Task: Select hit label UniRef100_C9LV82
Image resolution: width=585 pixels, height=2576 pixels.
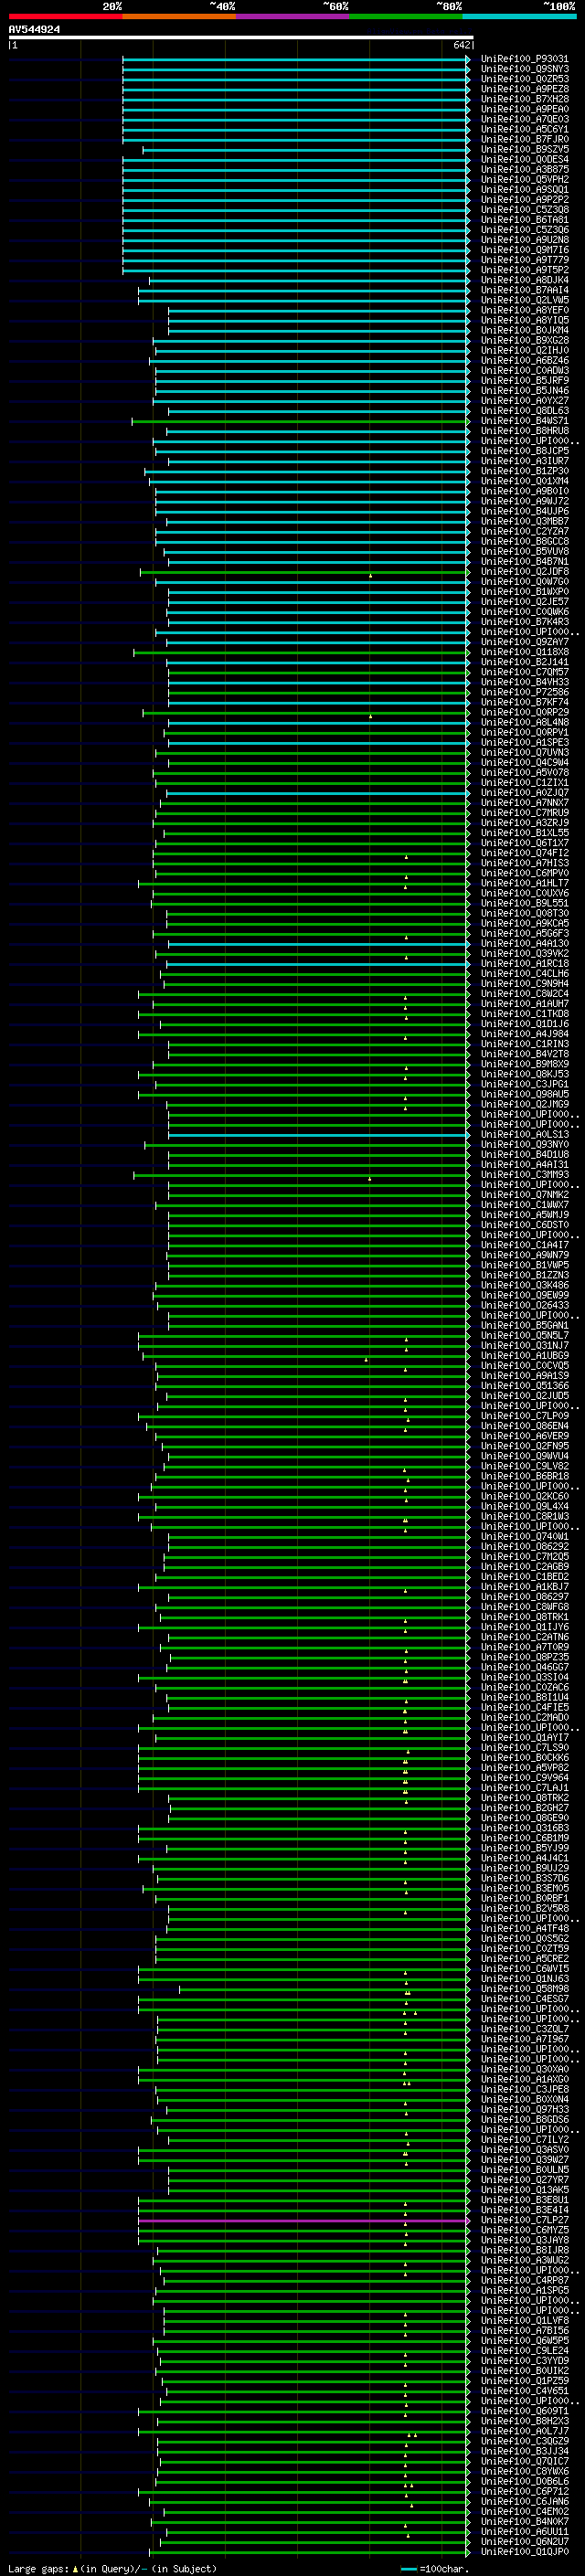Action: [524, 1466]
